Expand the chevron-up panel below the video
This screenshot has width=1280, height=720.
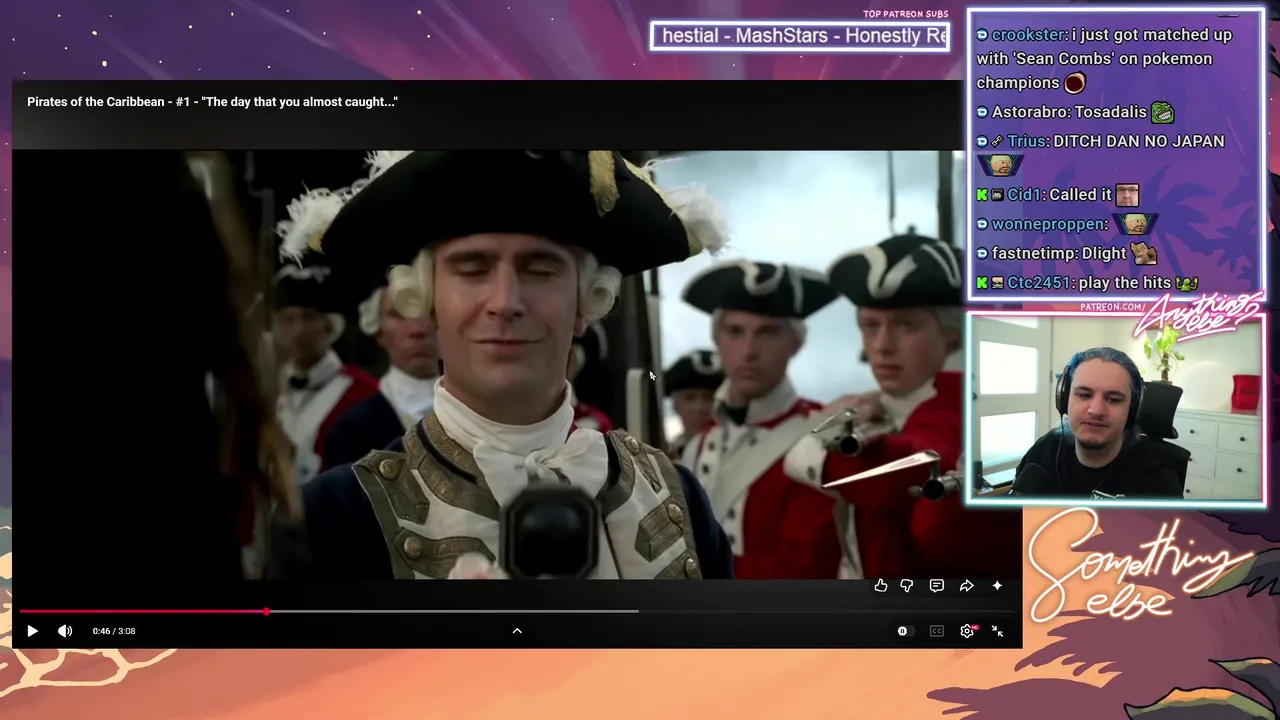[517, 631]
